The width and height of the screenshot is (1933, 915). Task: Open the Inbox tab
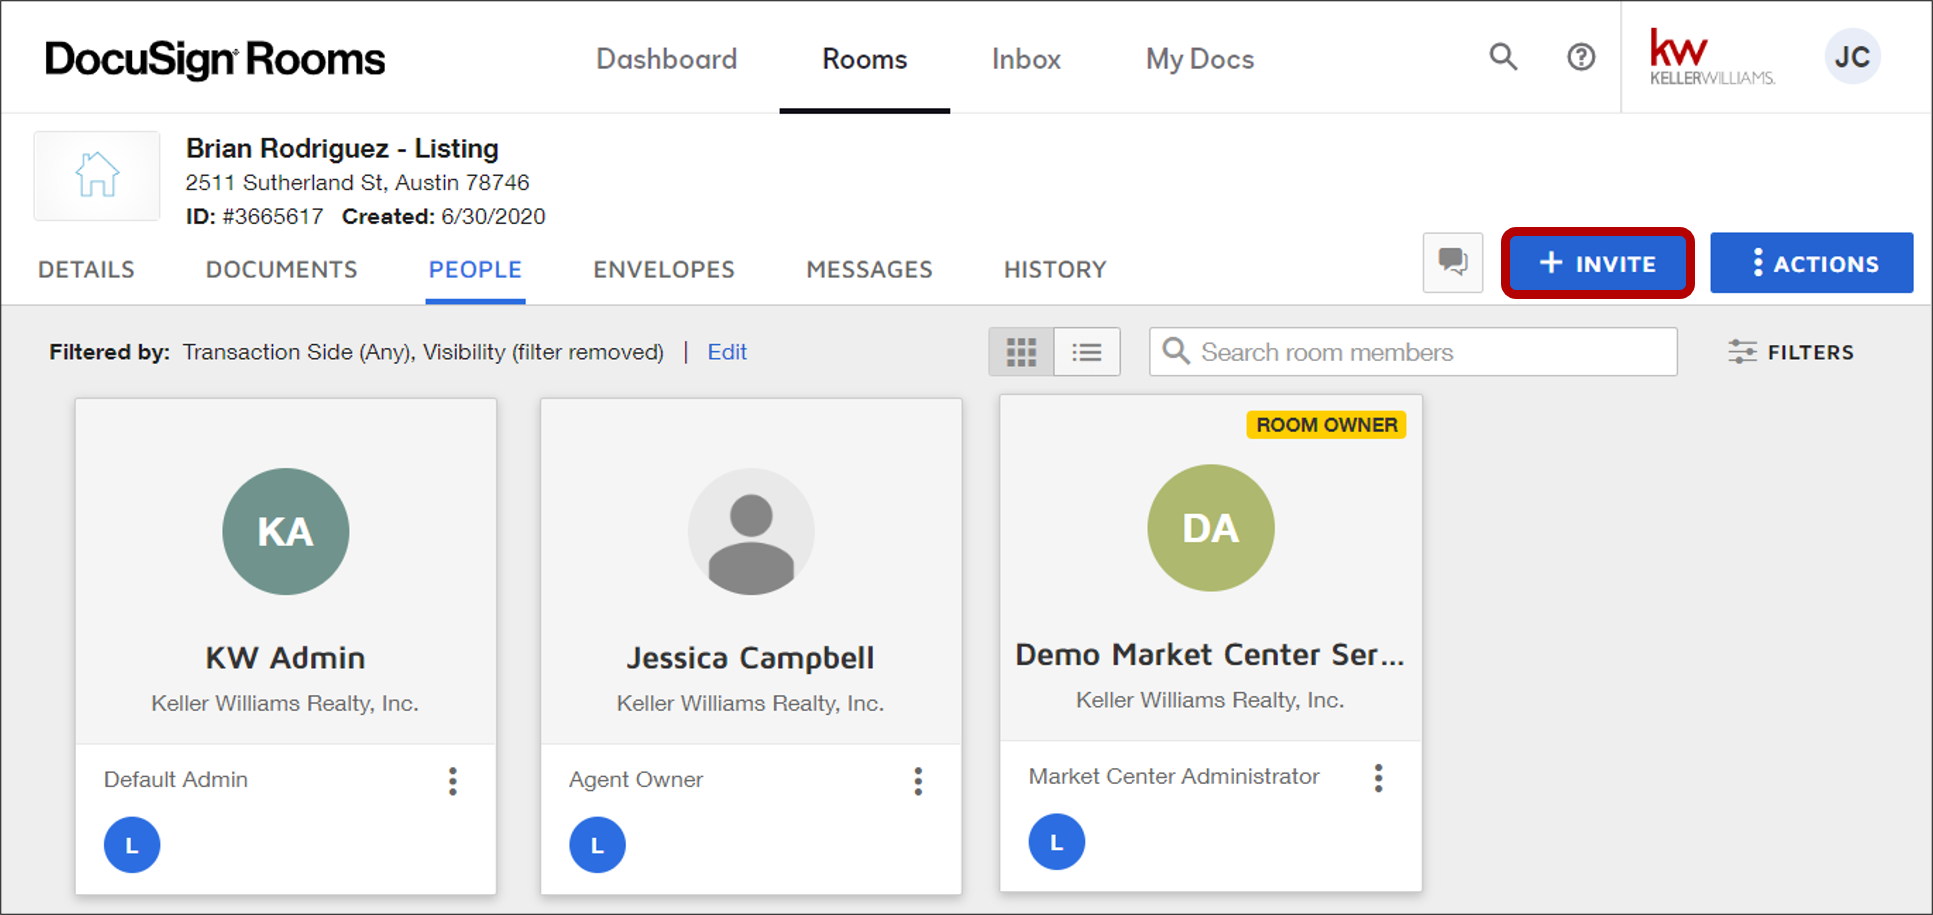click(1026, 59)
